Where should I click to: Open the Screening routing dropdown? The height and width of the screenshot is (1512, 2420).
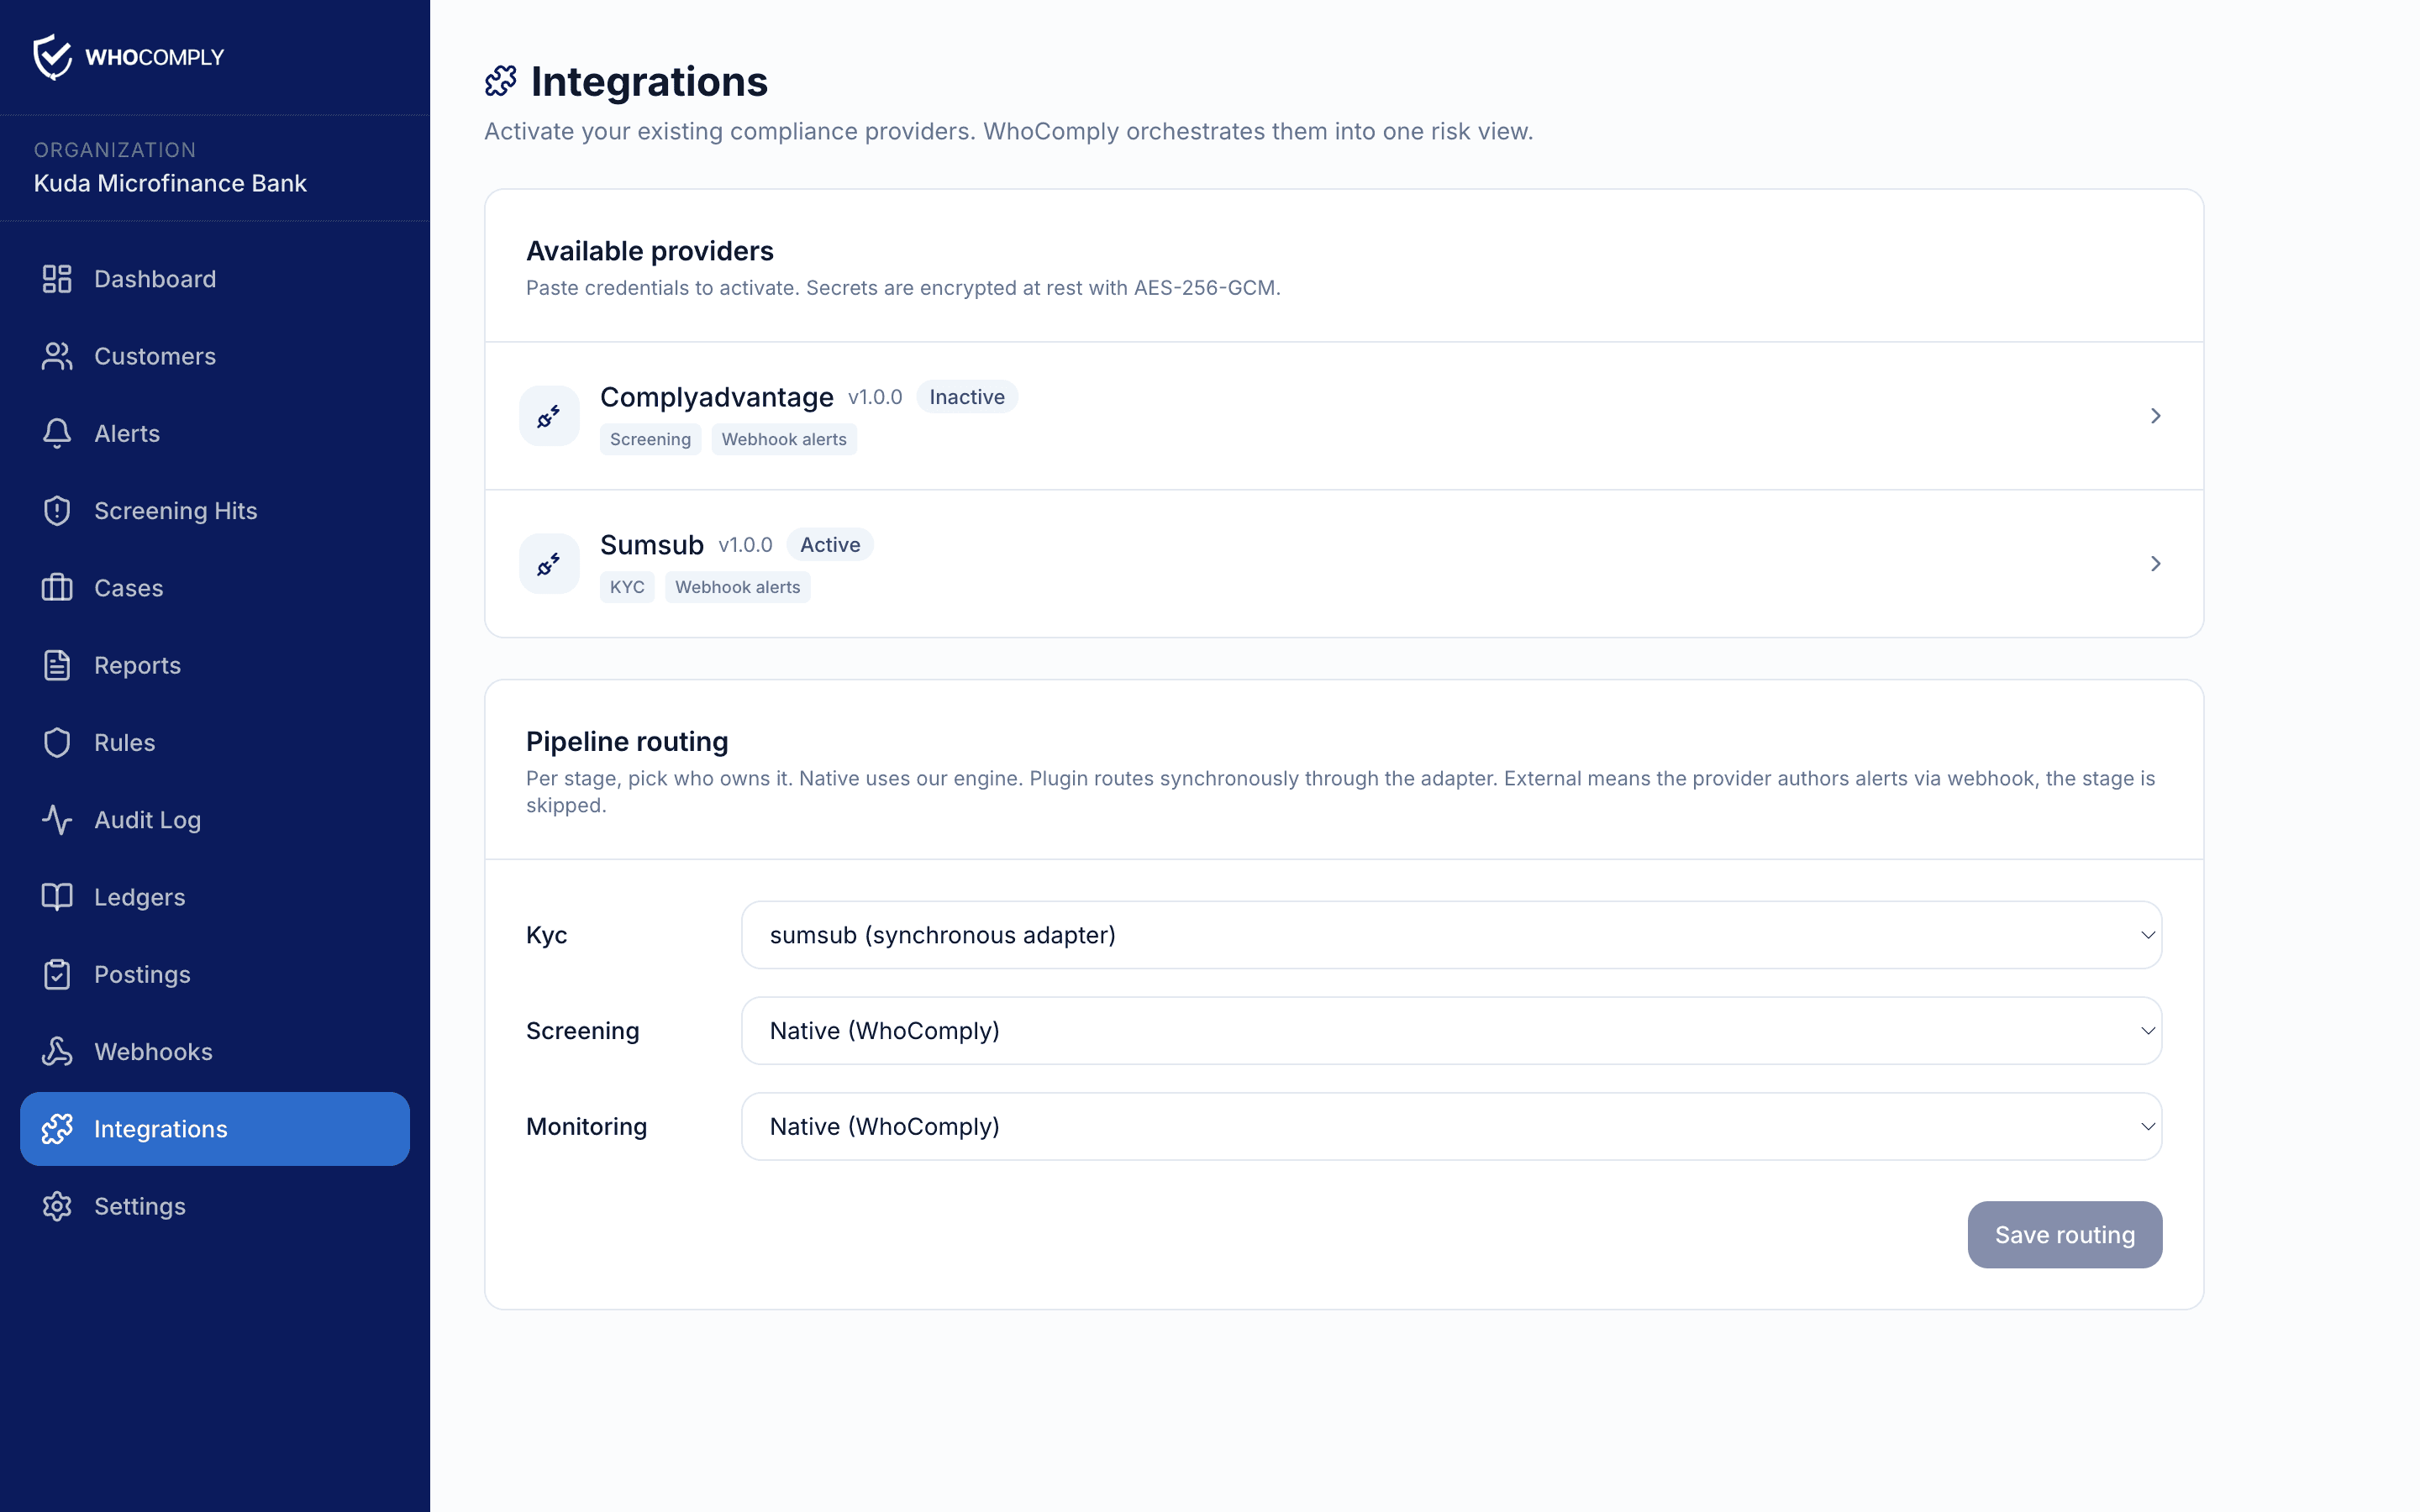pyautogui.click(x=1451, y=1031)
